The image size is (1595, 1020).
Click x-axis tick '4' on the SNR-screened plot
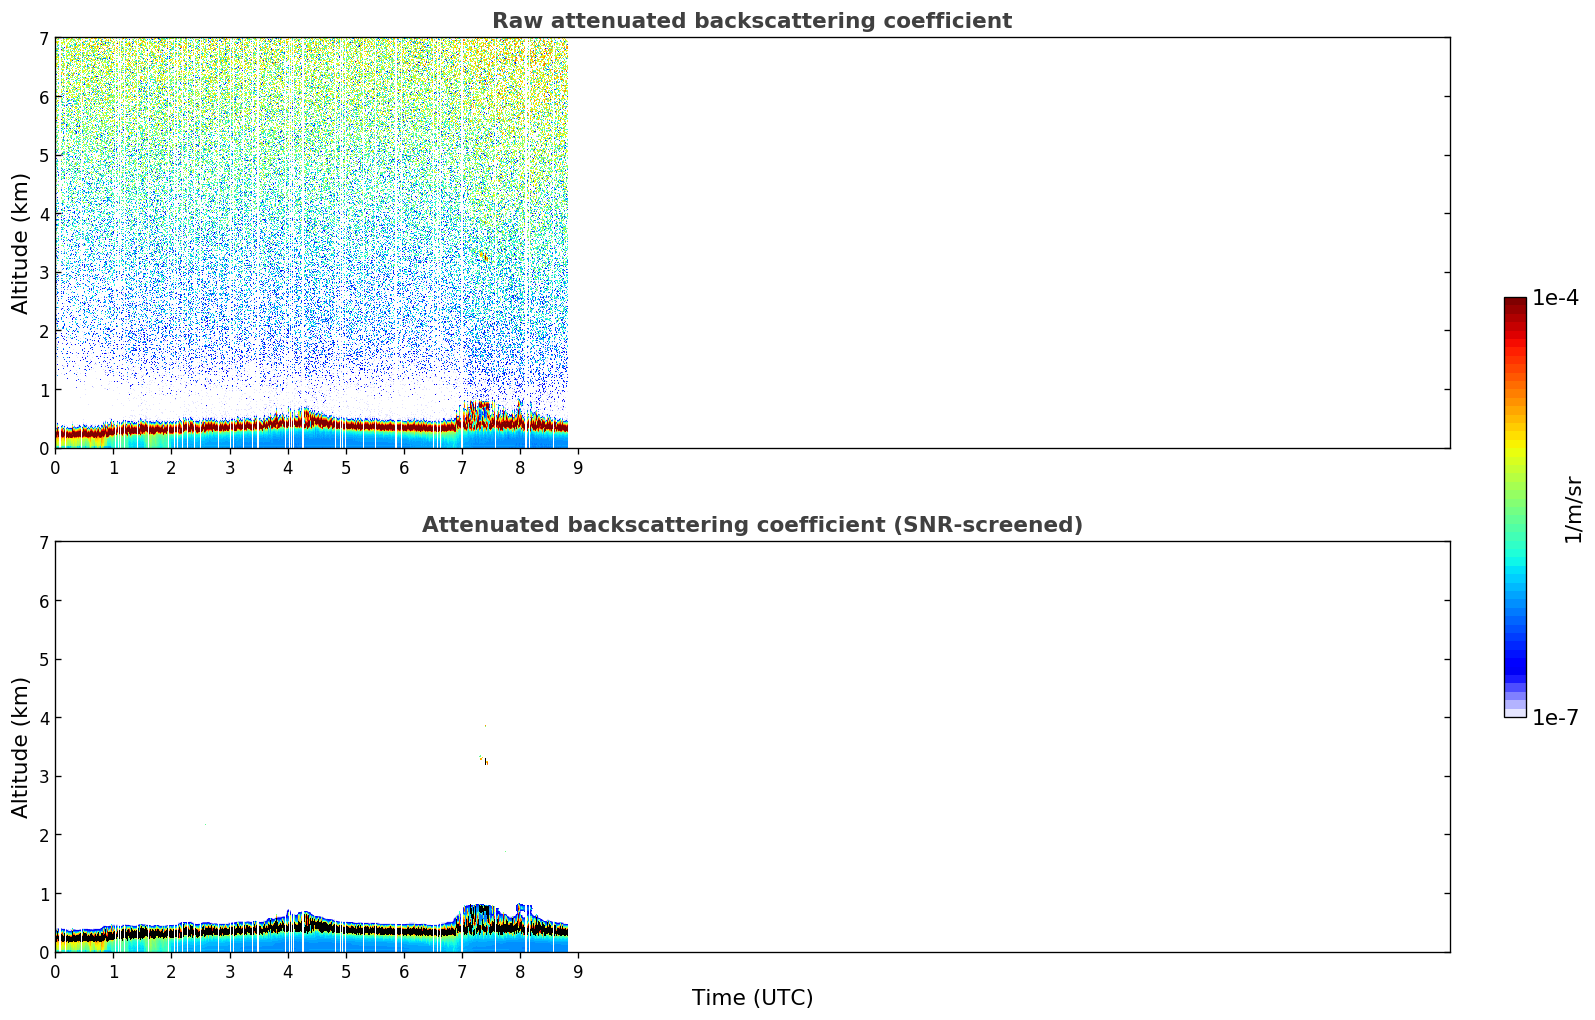click(288, 971)
